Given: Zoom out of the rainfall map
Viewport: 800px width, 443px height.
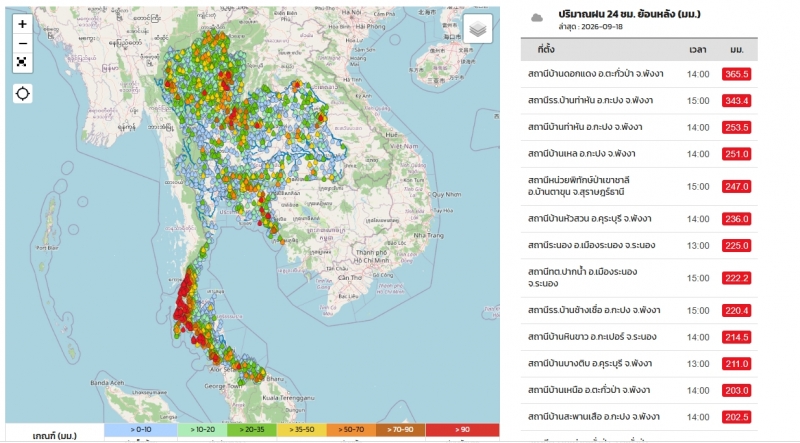Looking at the screenshot, I should (22, 43).
